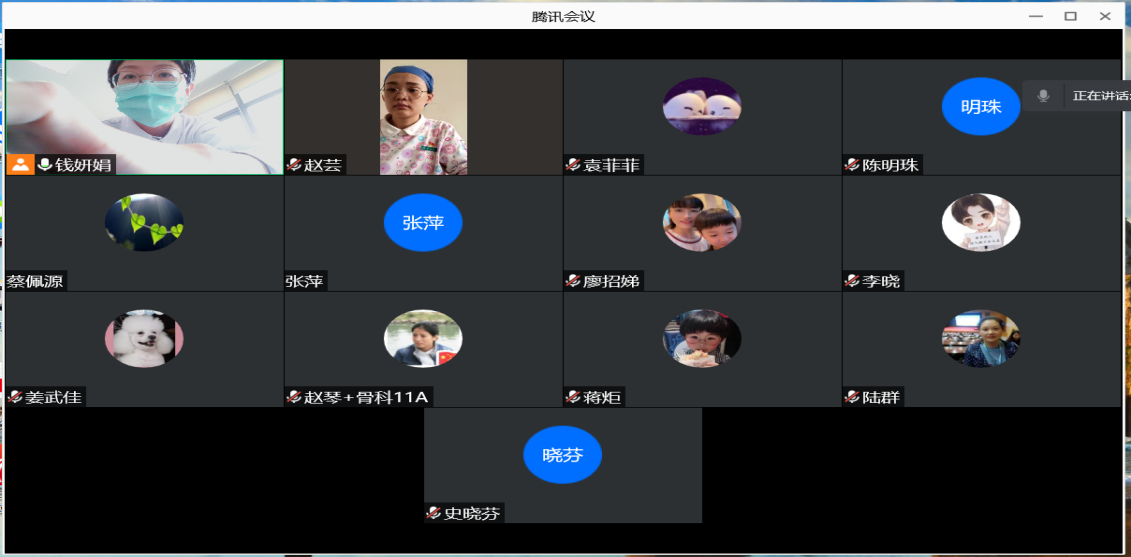
Task: Open 赵芸's camera video feed
Action: [423, 116]
